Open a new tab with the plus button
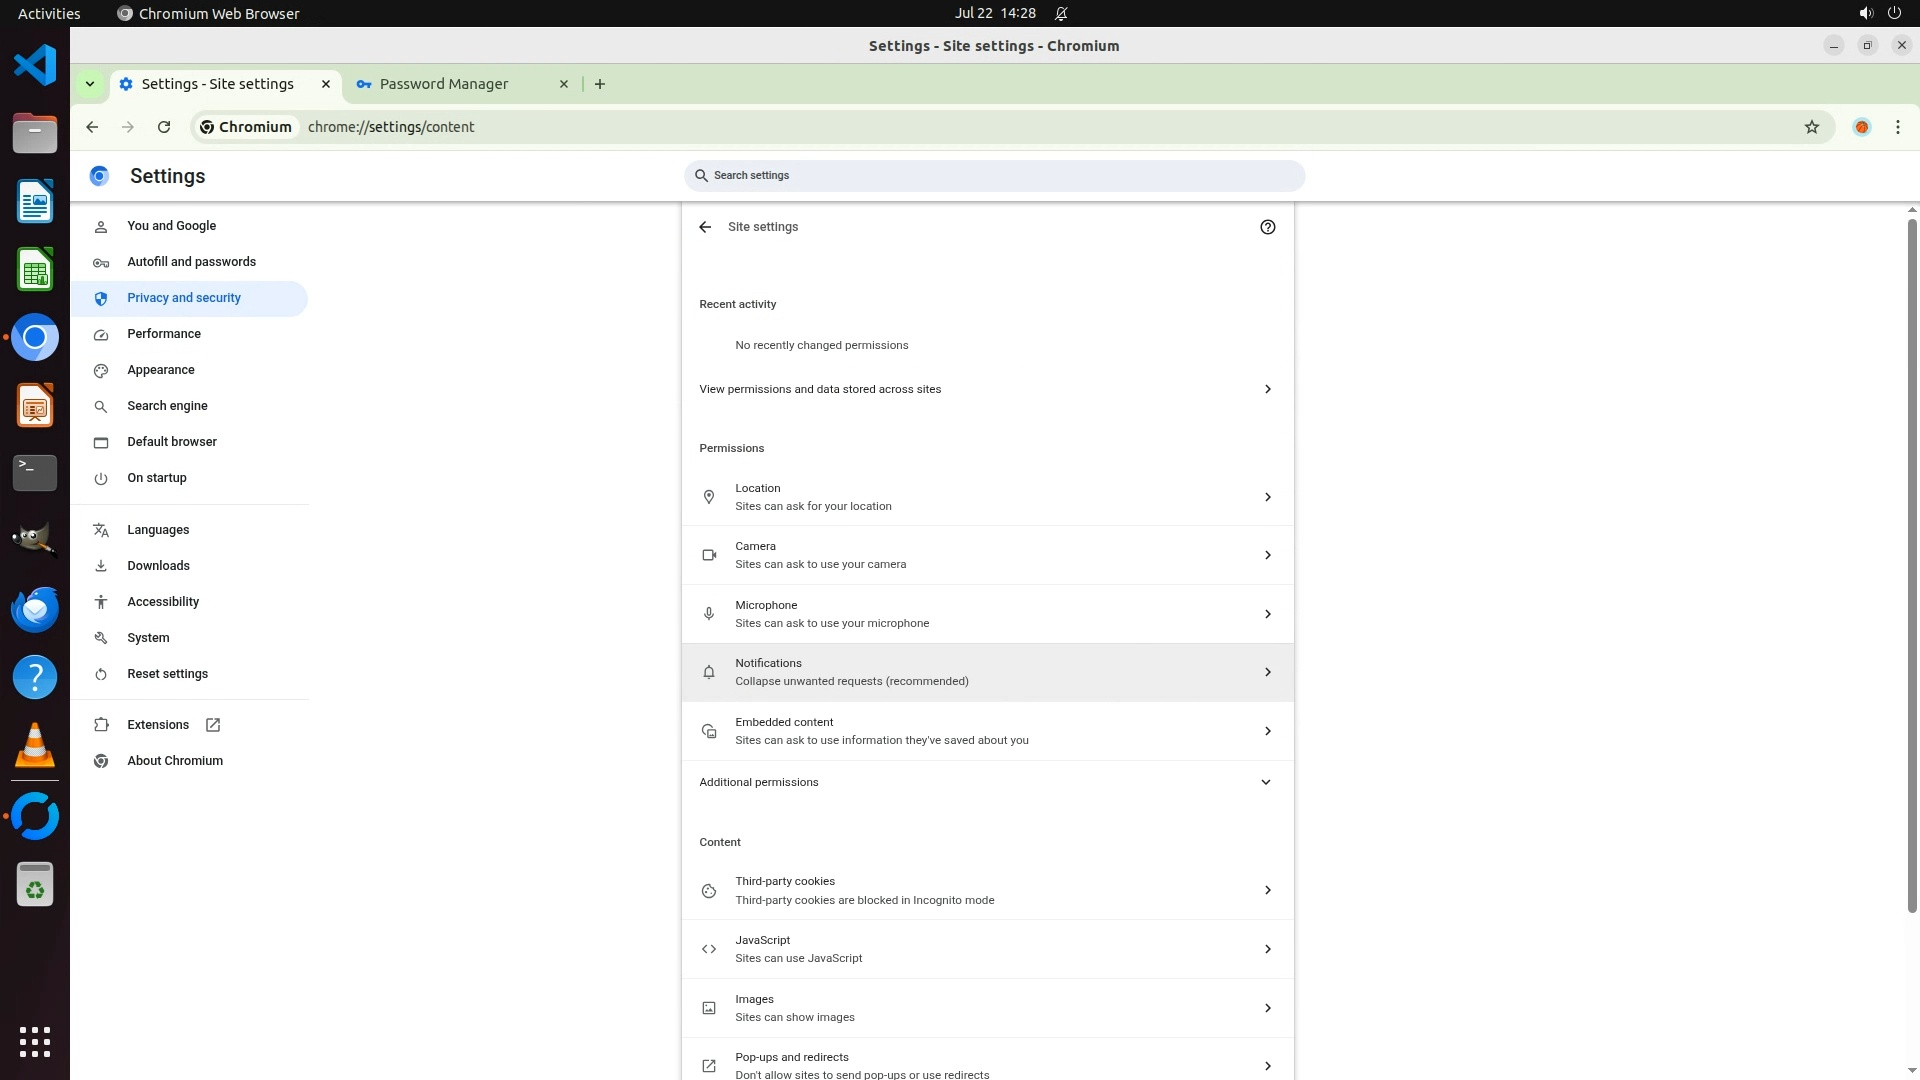Viewport: 1920px width, 1080px height. tap(600, 84)
